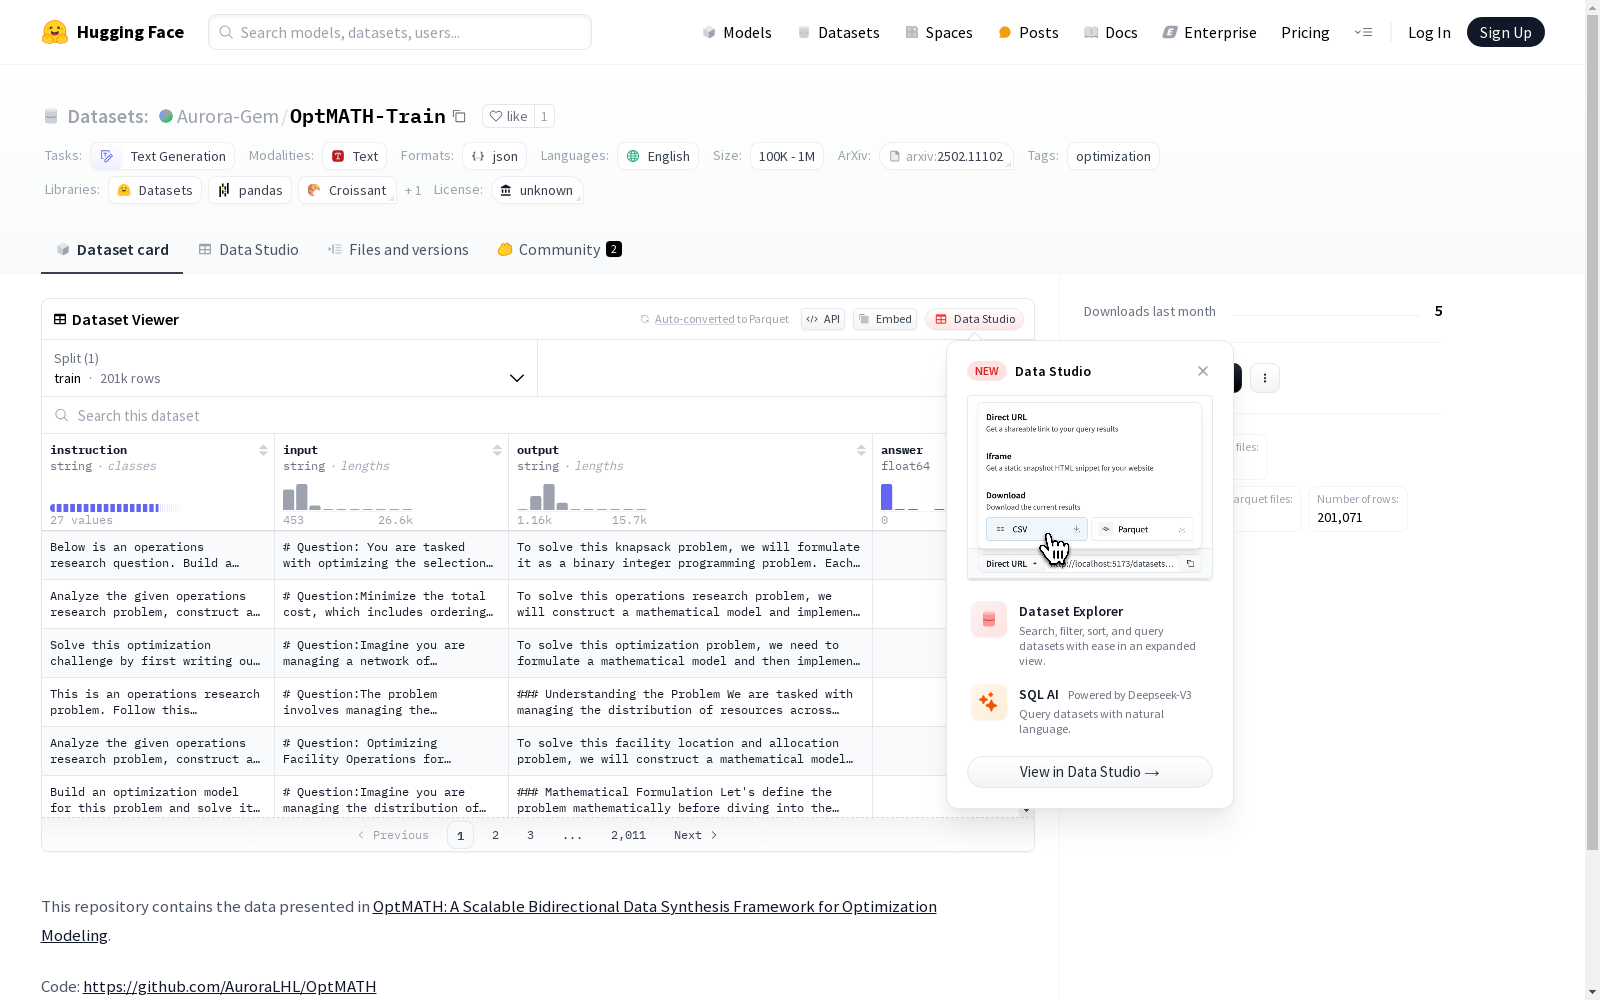
Task: Show the +1 more libraries
Action: pos(413,190)
